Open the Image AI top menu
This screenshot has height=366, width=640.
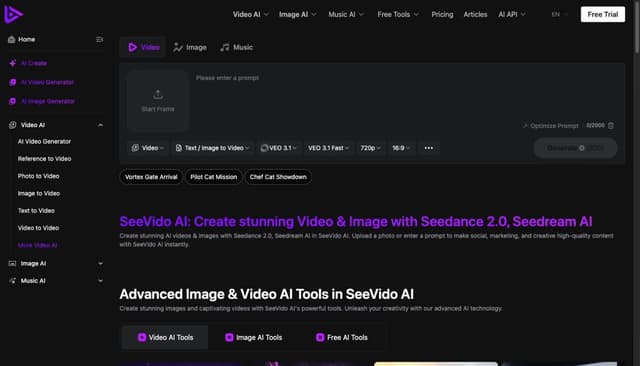click(x=298, y=15)
